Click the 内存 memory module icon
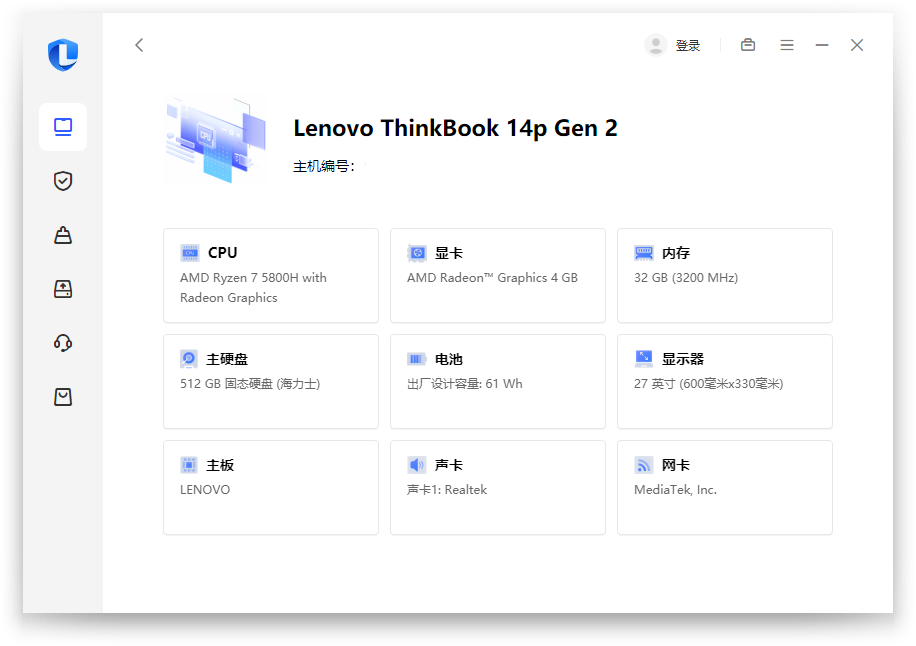This screenshot has width=916, height=646. click(644, 253)
